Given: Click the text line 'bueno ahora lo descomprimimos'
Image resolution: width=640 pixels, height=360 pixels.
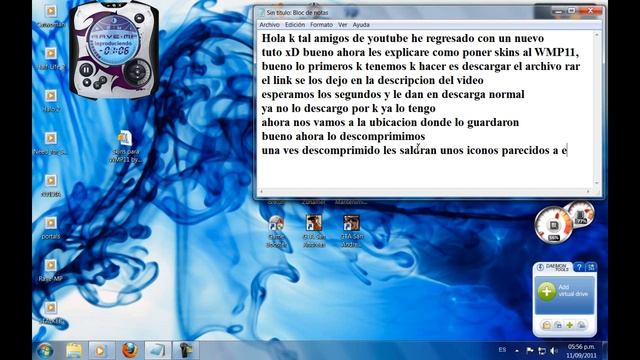Looking at the screenshot, I should click(x=343, y=136).
